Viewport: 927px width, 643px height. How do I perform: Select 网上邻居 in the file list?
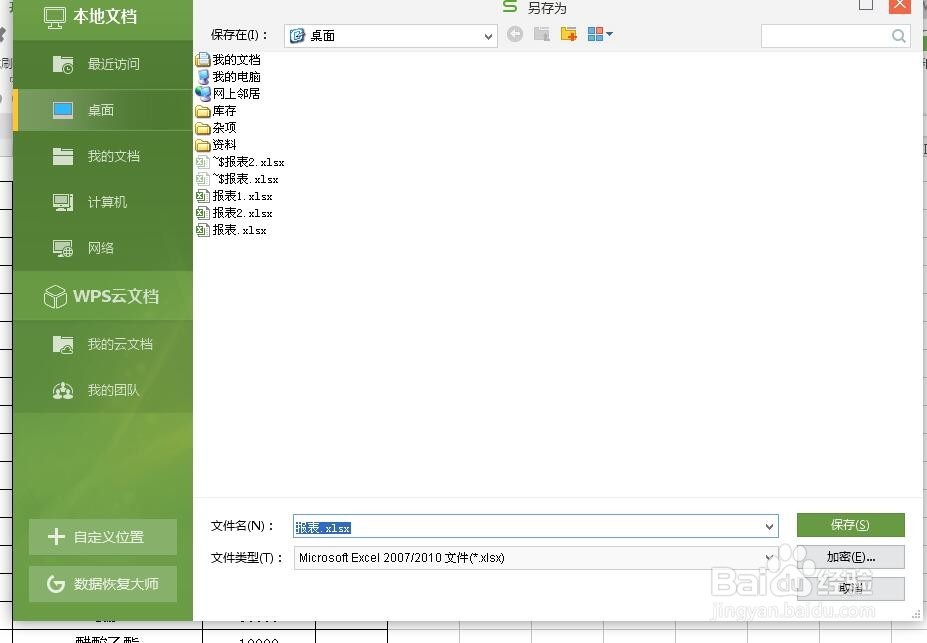click(228, 94)
